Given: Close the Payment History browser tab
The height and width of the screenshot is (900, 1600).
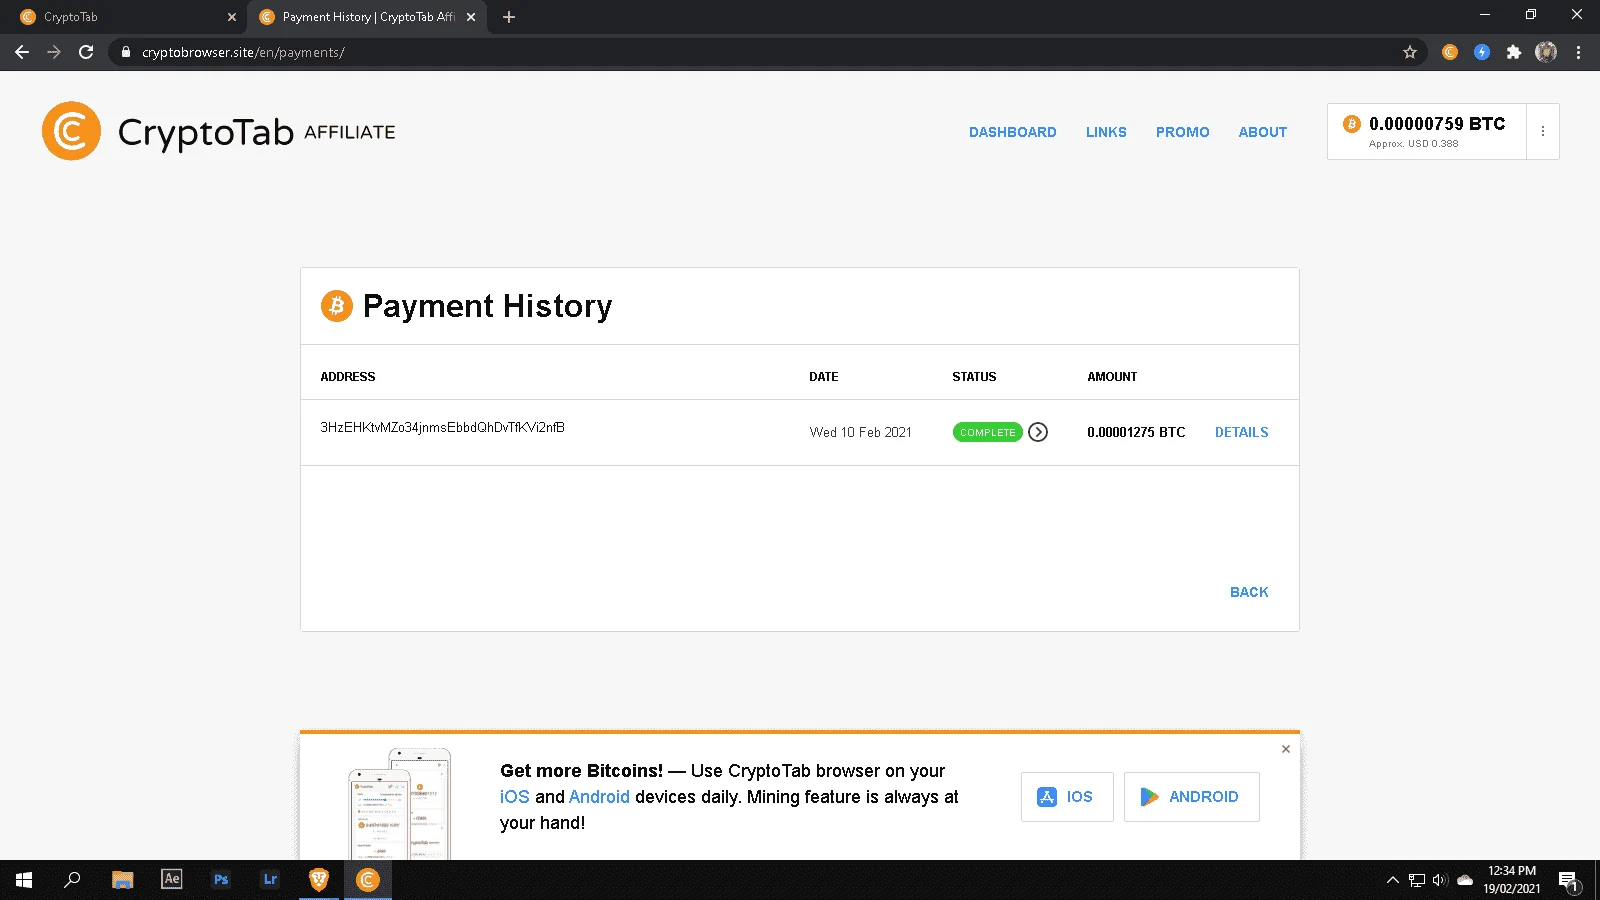Looking at the screenshot, I should point(471,17).
